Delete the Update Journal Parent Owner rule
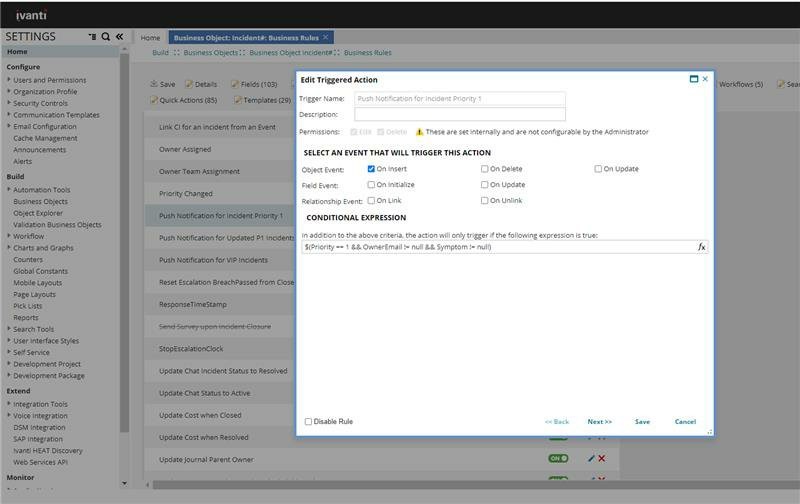800x504 pixels. coord(602,458)
